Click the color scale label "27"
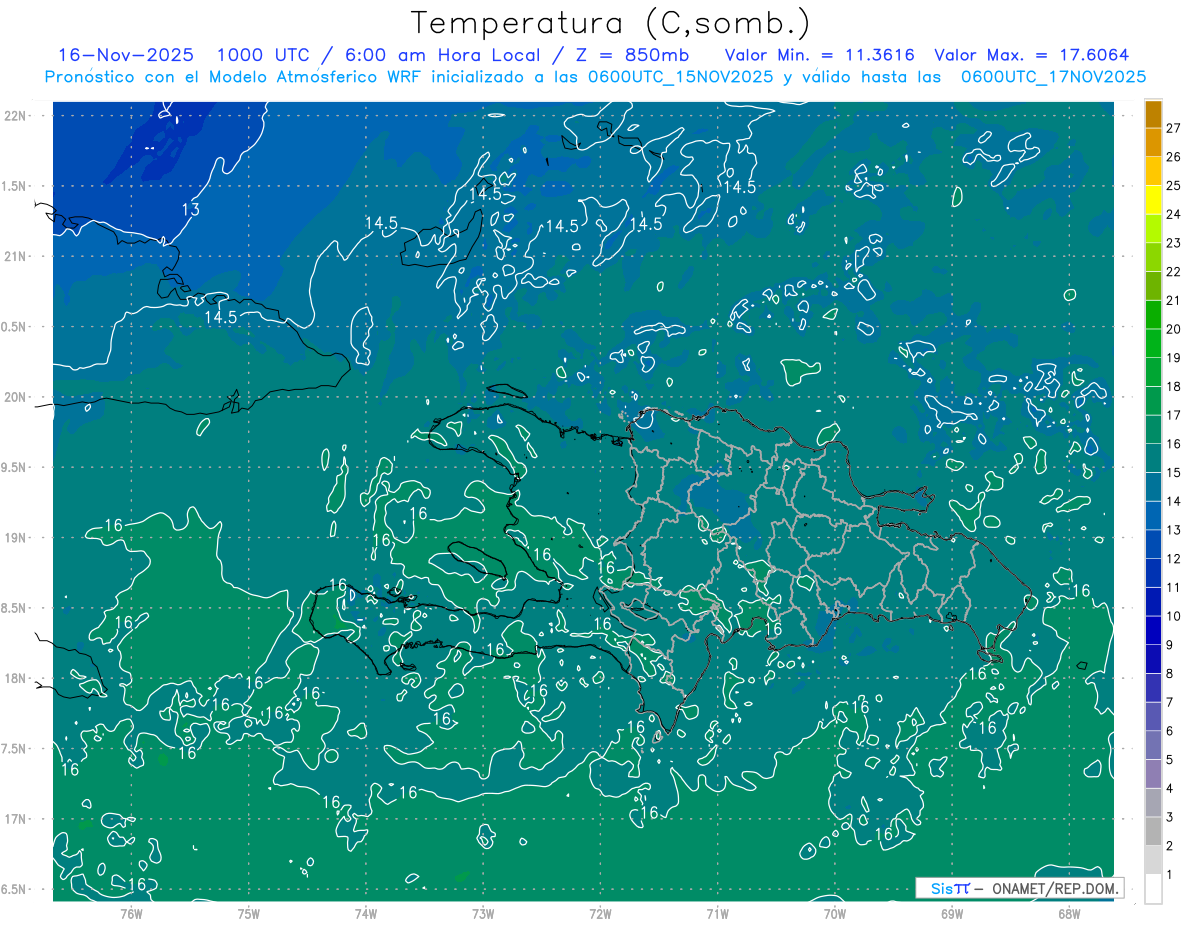The image size is (1200, 927). tap(1174, 128)
